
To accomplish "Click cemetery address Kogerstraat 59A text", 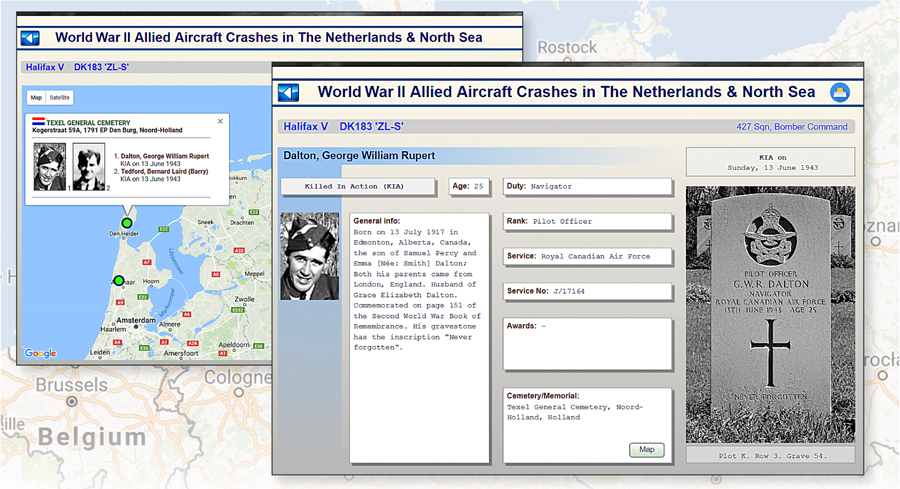I will pos(107,130).
